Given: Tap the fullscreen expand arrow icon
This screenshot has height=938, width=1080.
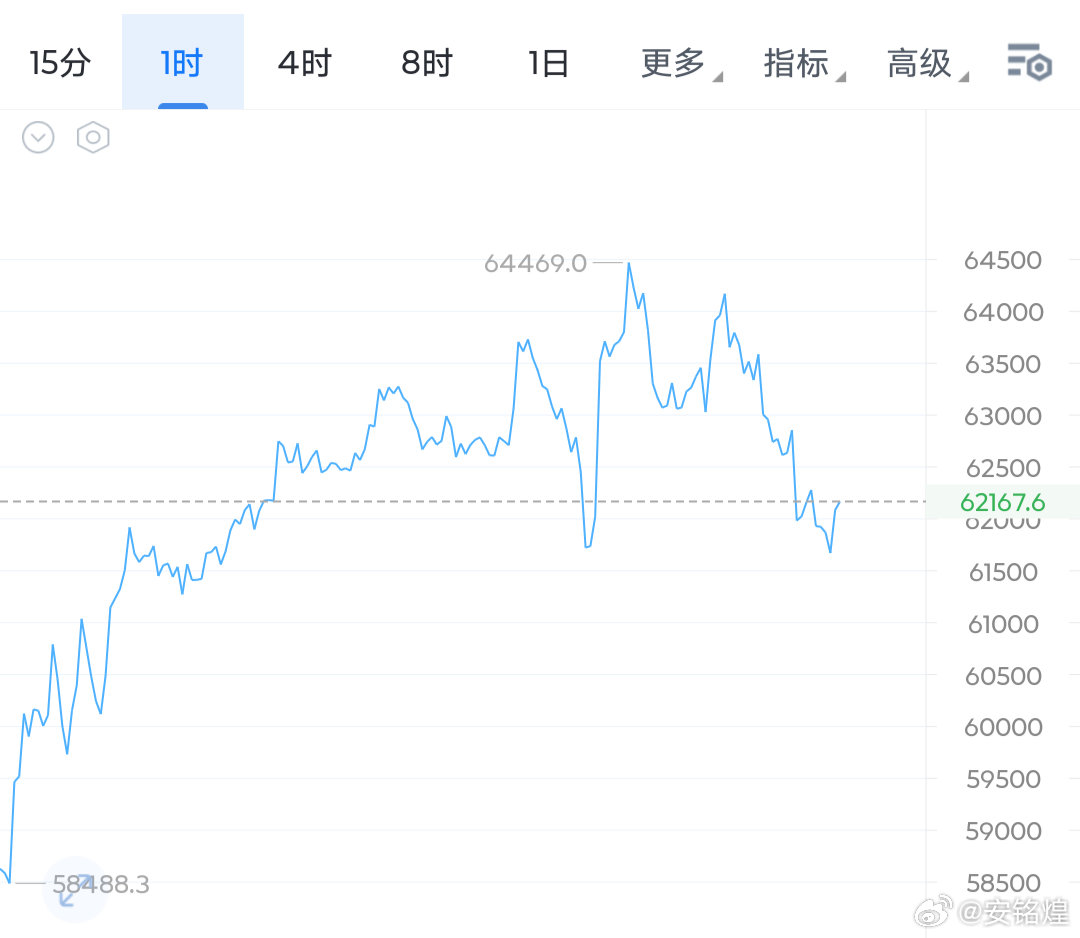Looking at the screenshot, I should 75,890.
